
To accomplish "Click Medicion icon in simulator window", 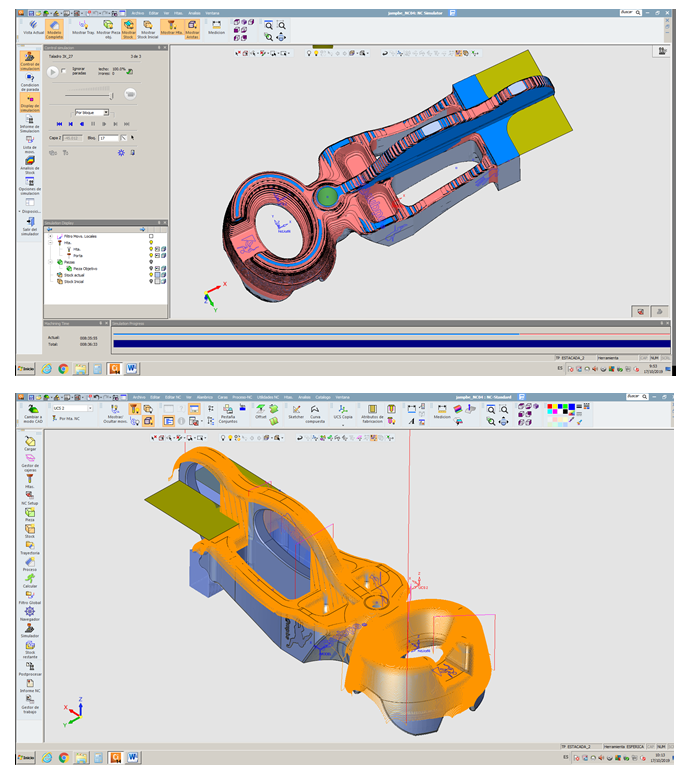I will pyautogui.click(x=216, y=27).
